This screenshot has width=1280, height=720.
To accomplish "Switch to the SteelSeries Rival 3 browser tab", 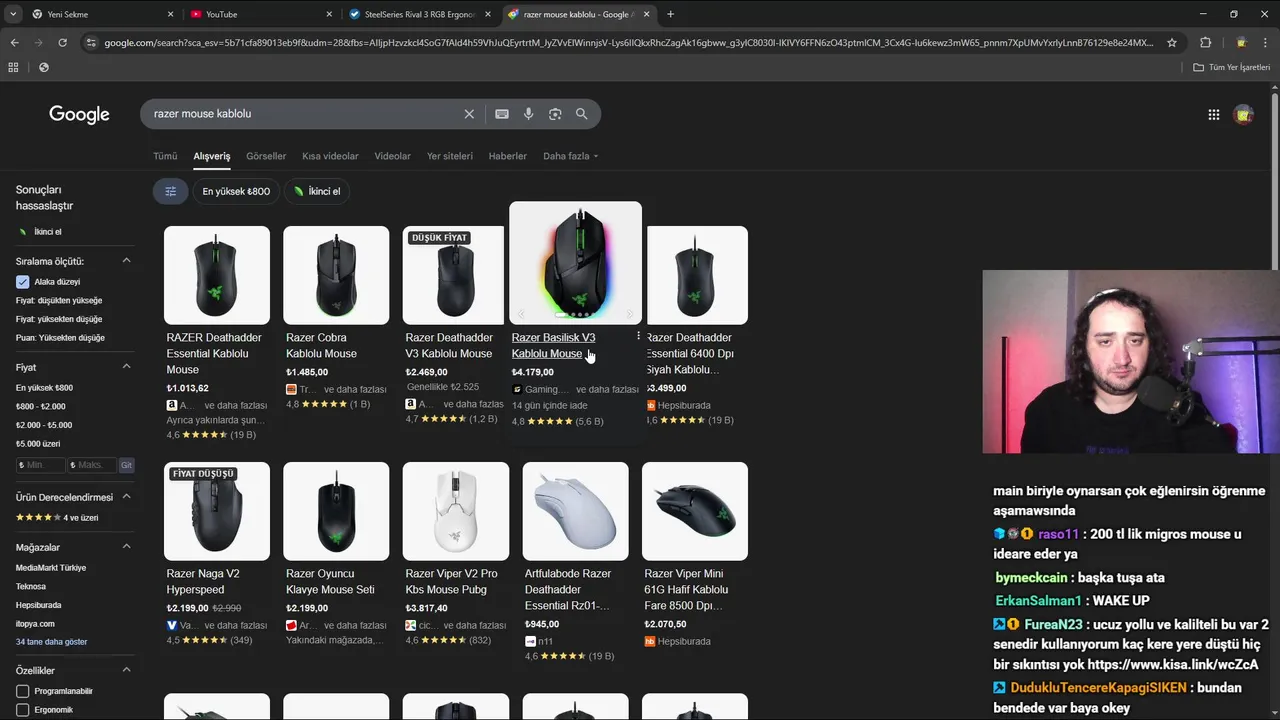I will click(x=418, y=14).
